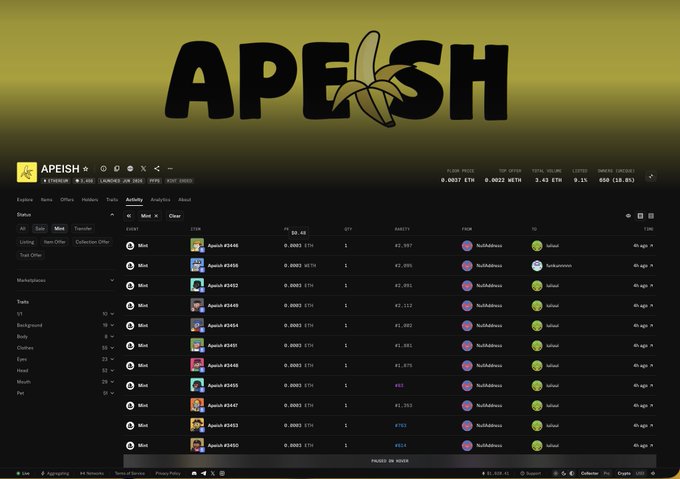680x479 pixels.
Task: Open the Apeish #3446 item thumbnail
Action: [x=197, y=245]
